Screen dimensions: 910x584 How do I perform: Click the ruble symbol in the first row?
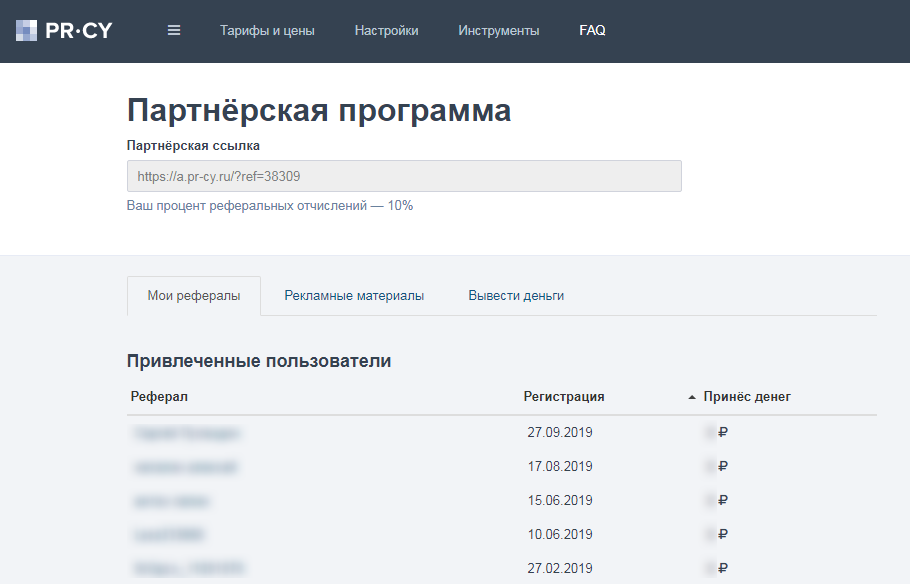[722, 431]
